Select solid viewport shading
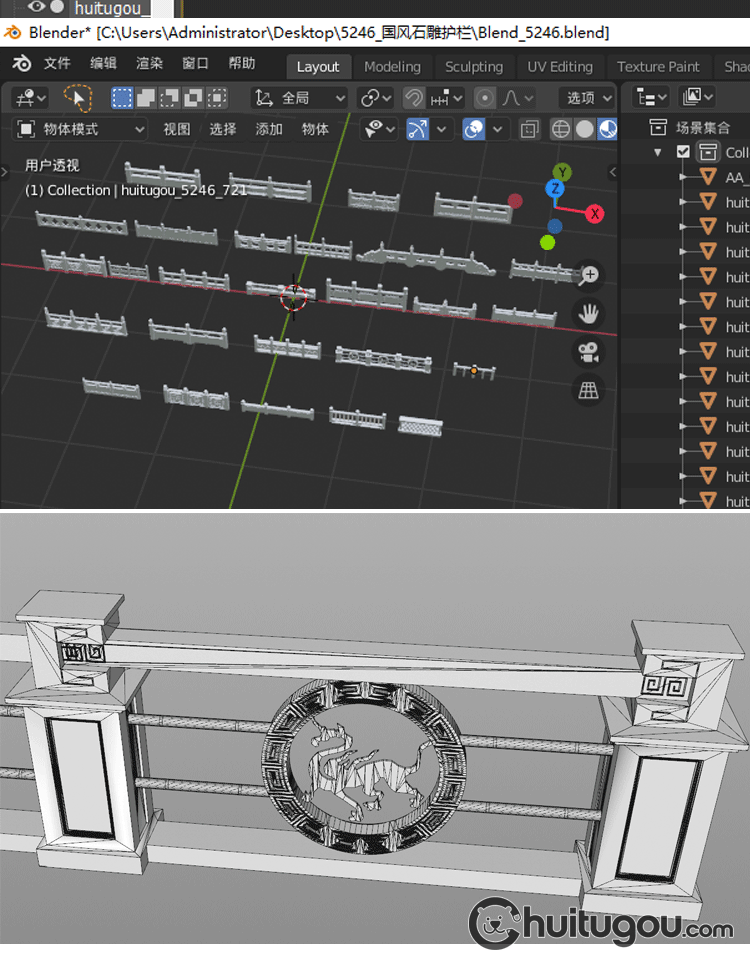Screen dimensions: 750x960 (585, 129)
